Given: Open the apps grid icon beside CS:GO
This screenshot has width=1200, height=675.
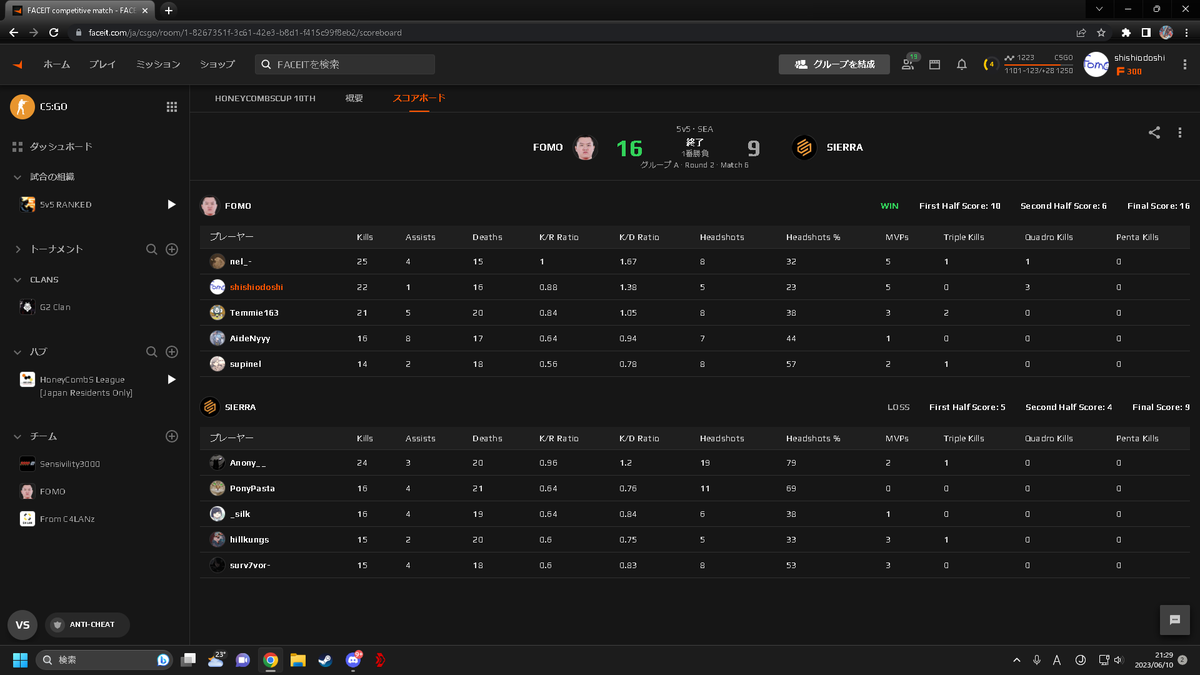Looking at the screenshot, I should (x=172, y=107).
